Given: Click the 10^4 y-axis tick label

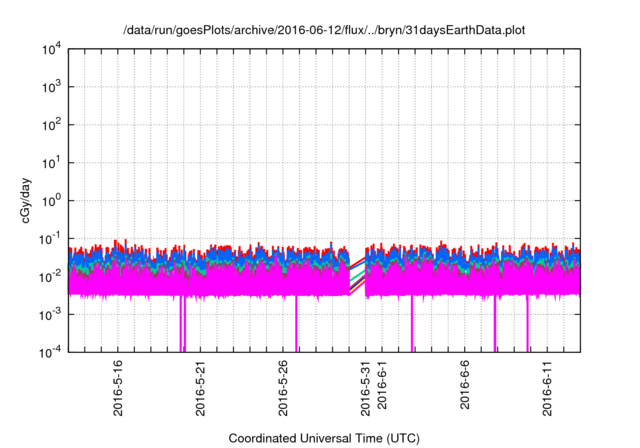Looking at the screenshot, I should click(51, 49).
